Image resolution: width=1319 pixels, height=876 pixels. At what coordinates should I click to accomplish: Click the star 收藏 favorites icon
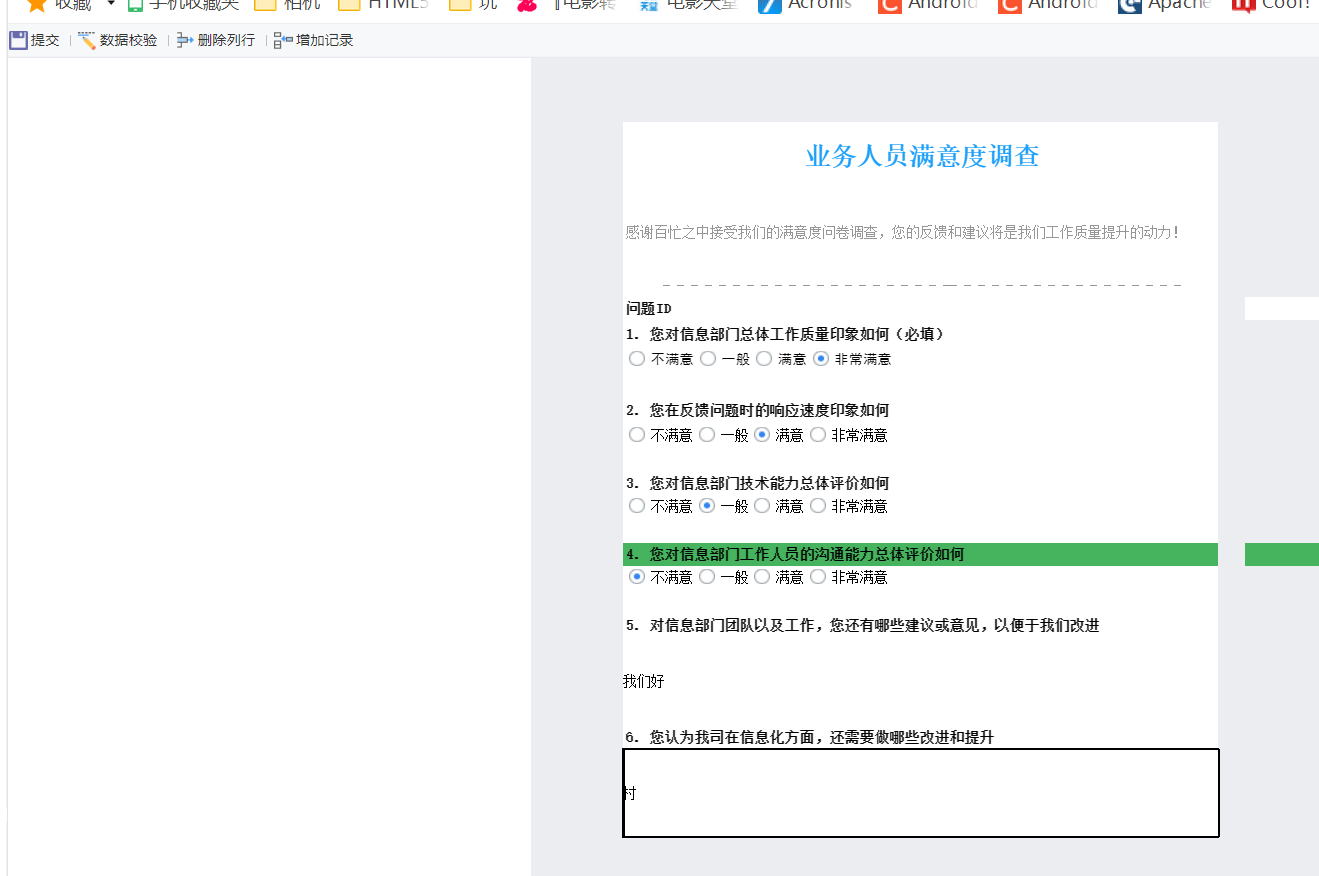[37, 5]
